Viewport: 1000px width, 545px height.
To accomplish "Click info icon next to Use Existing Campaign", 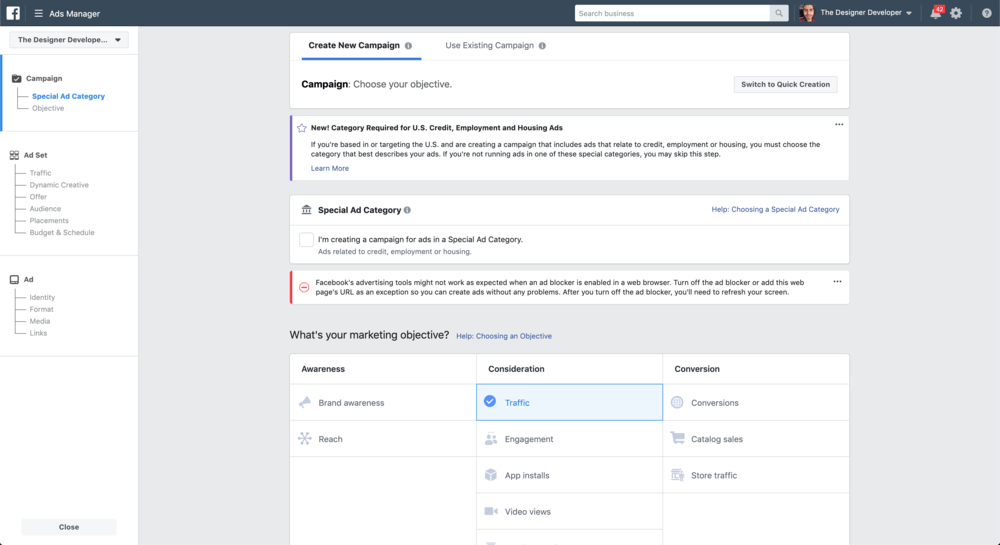I will point(542,46).
